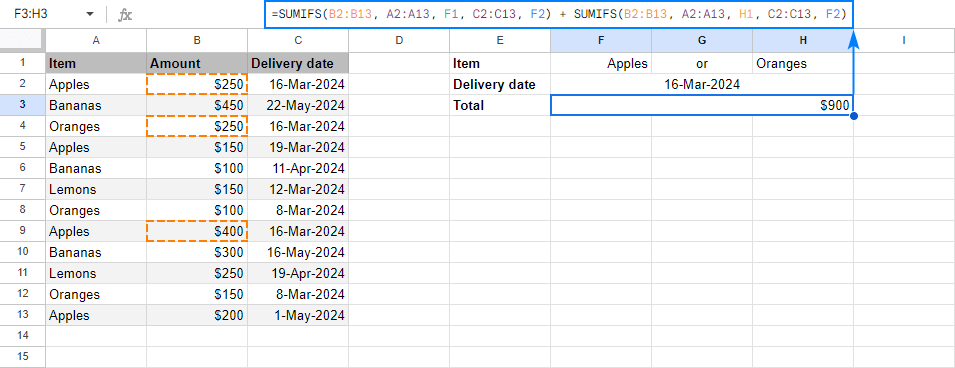Click into the SUMIFS formula bar

click(x=559, y=15)
